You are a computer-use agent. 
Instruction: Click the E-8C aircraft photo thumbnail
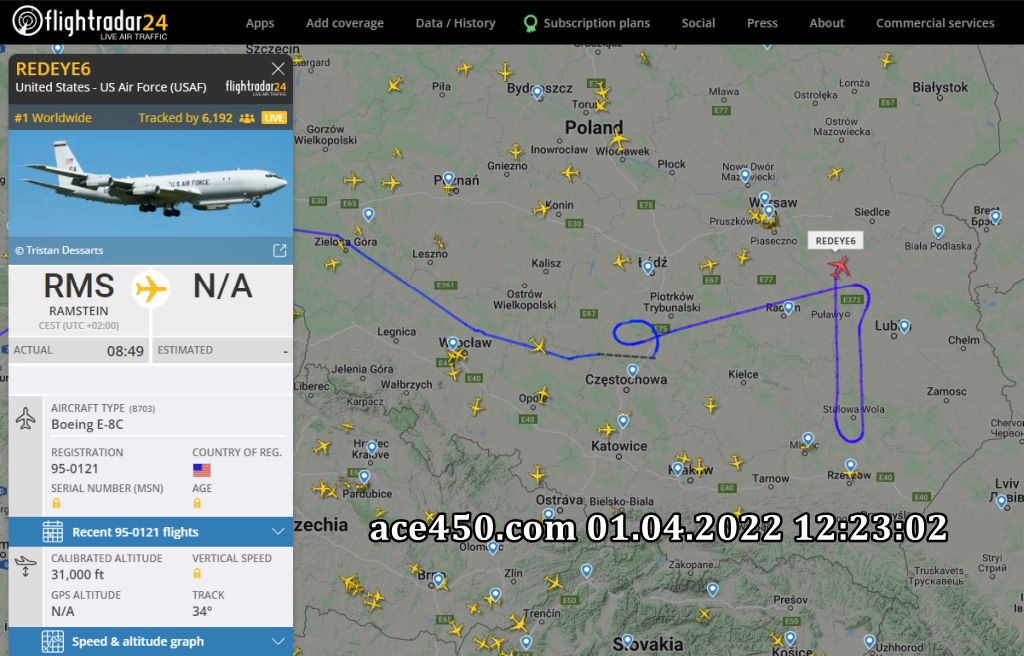tap(151, 184)
